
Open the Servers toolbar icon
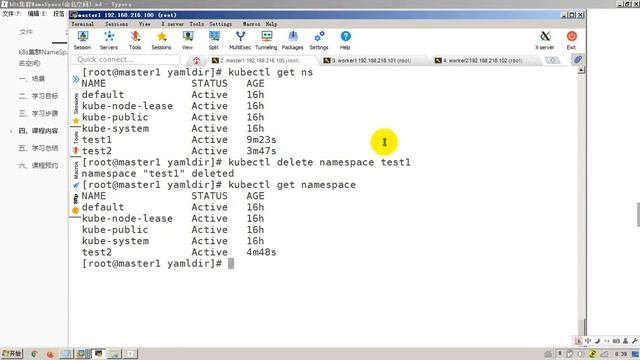click(109, 40)
